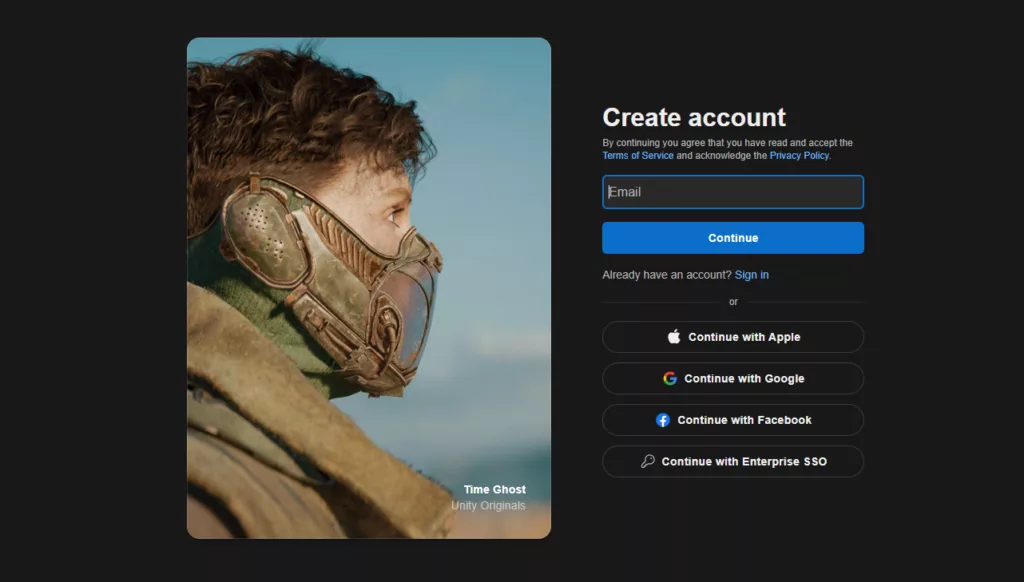Click the Apple logo icon

point(674,337)
